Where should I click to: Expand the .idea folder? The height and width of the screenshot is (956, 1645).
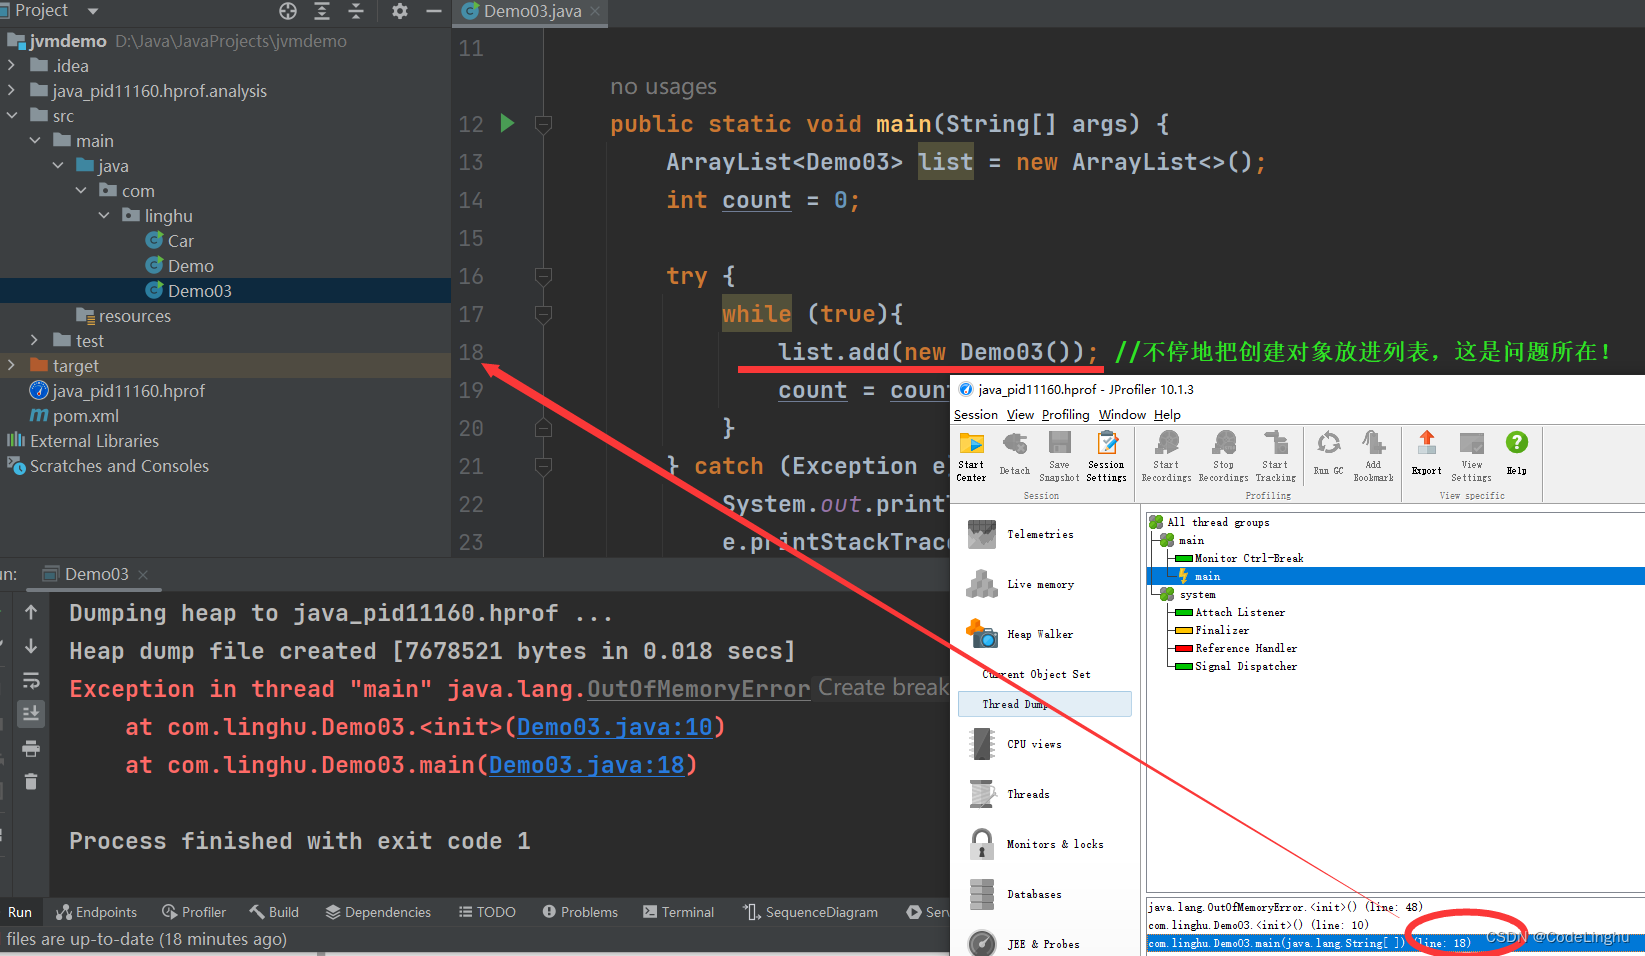tap(11, 65)
